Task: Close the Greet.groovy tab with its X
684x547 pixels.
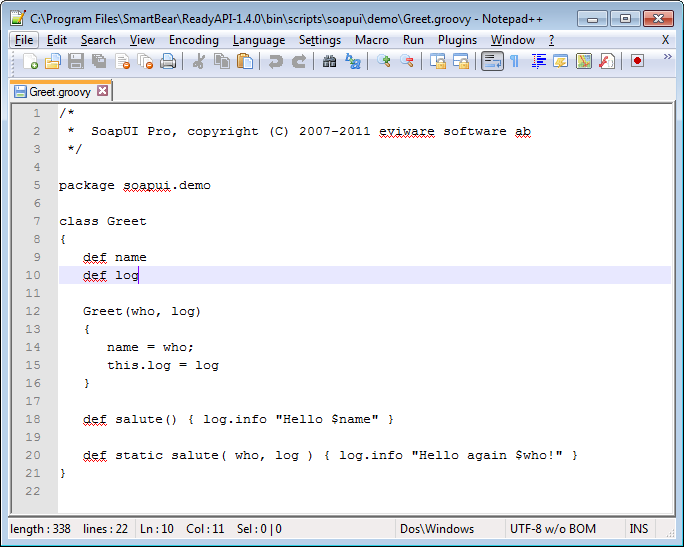Action: point(103,91)
